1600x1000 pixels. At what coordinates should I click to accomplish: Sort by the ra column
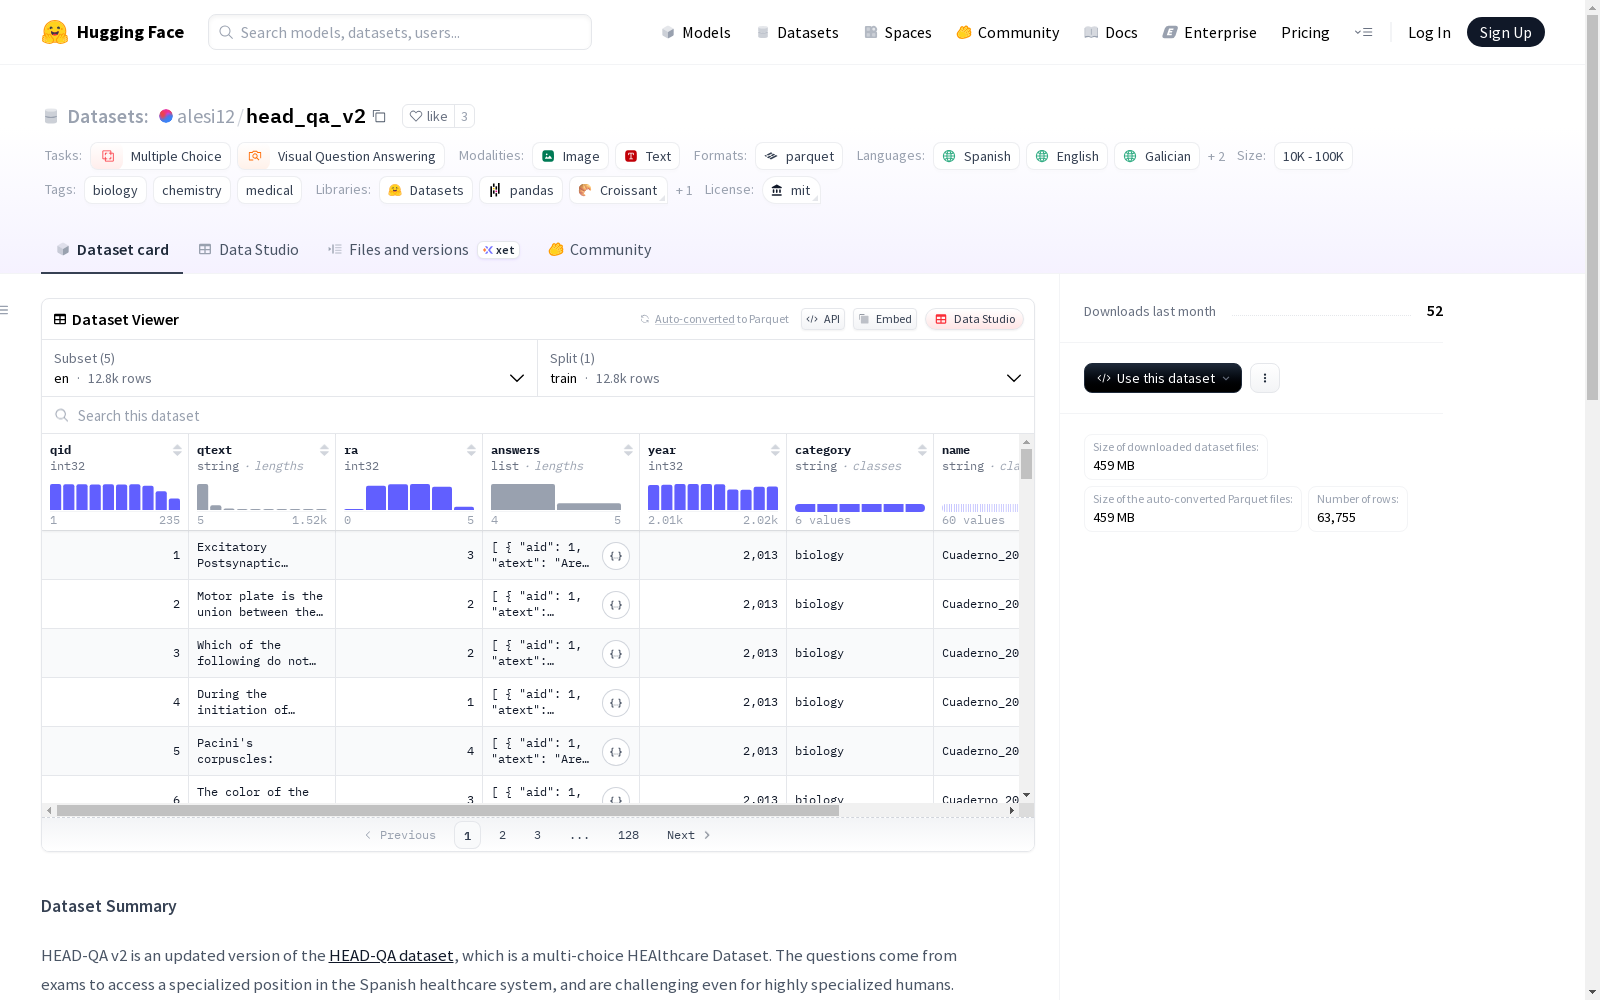471,450
